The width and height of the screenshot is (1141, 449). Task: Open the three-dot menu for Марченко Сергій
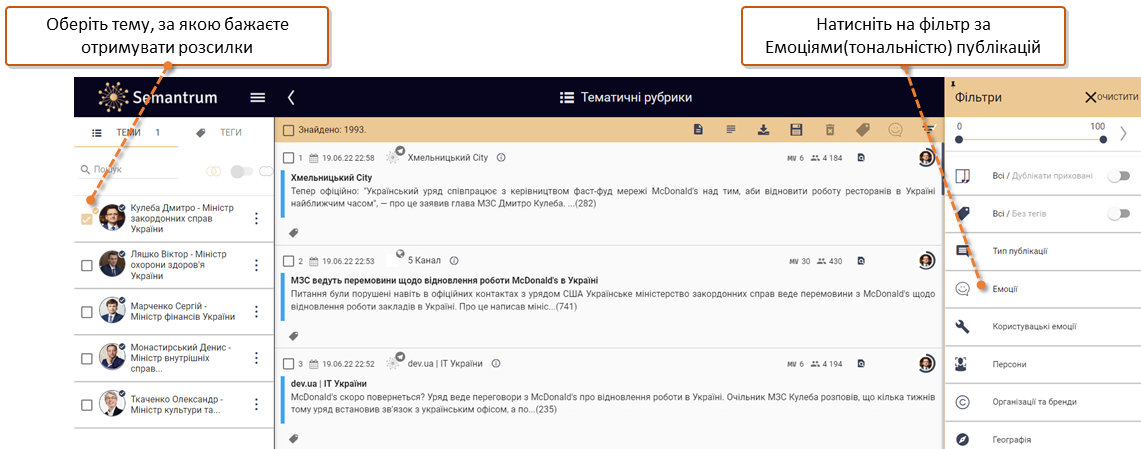tap(256, 311)
